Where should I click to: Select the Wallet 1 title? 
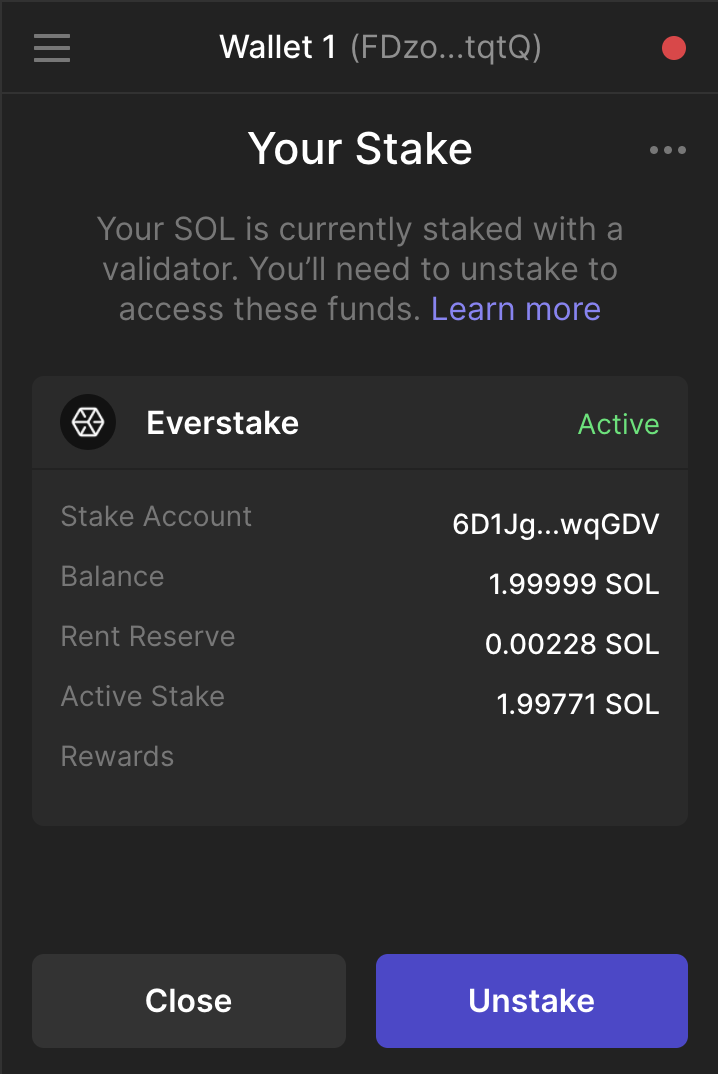pyautogui.click(x=277, y=46)
